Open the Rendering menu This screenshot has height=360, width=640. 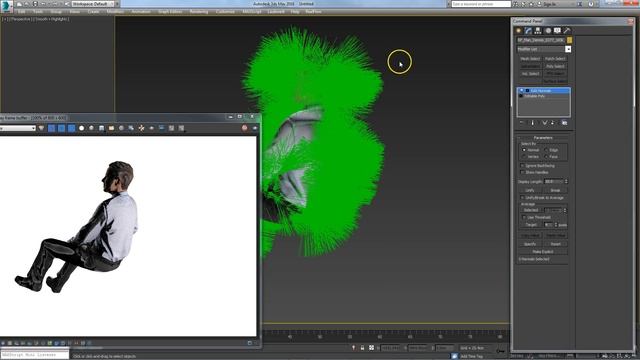click(x=199, y=12)
